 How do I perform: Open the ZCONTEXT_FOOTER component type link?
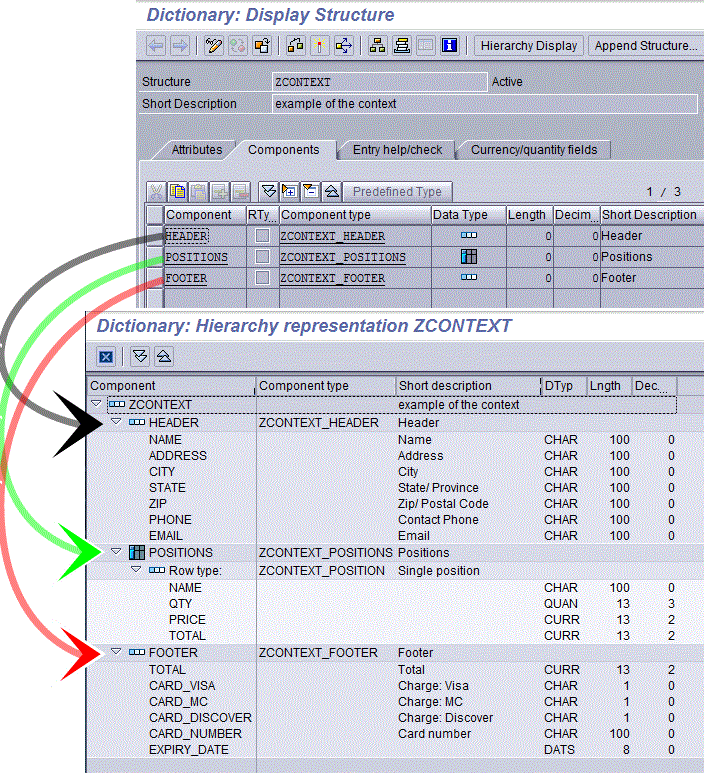point(332,278)
